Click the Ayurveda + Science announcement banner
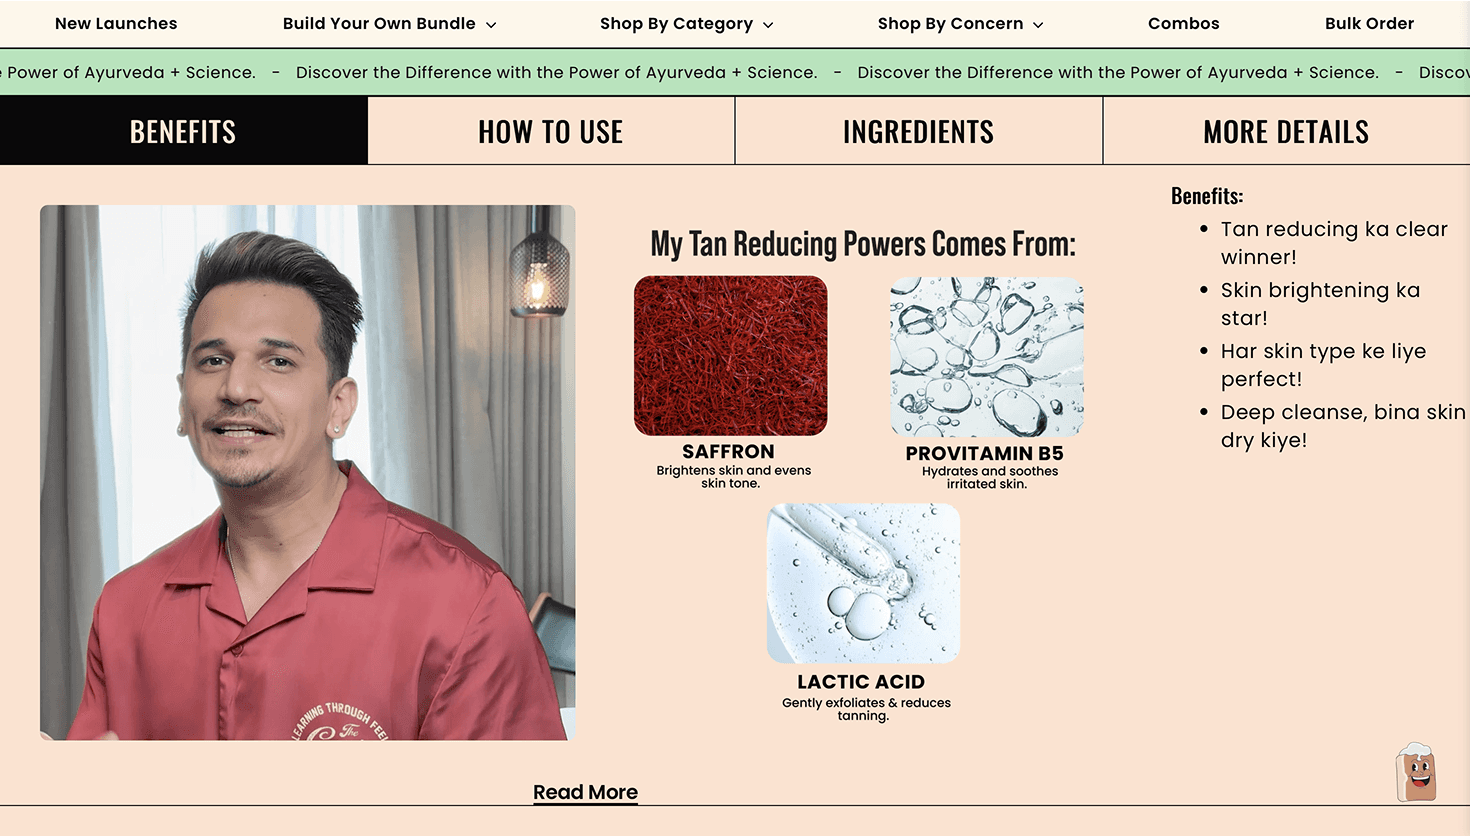 [735, 72]
